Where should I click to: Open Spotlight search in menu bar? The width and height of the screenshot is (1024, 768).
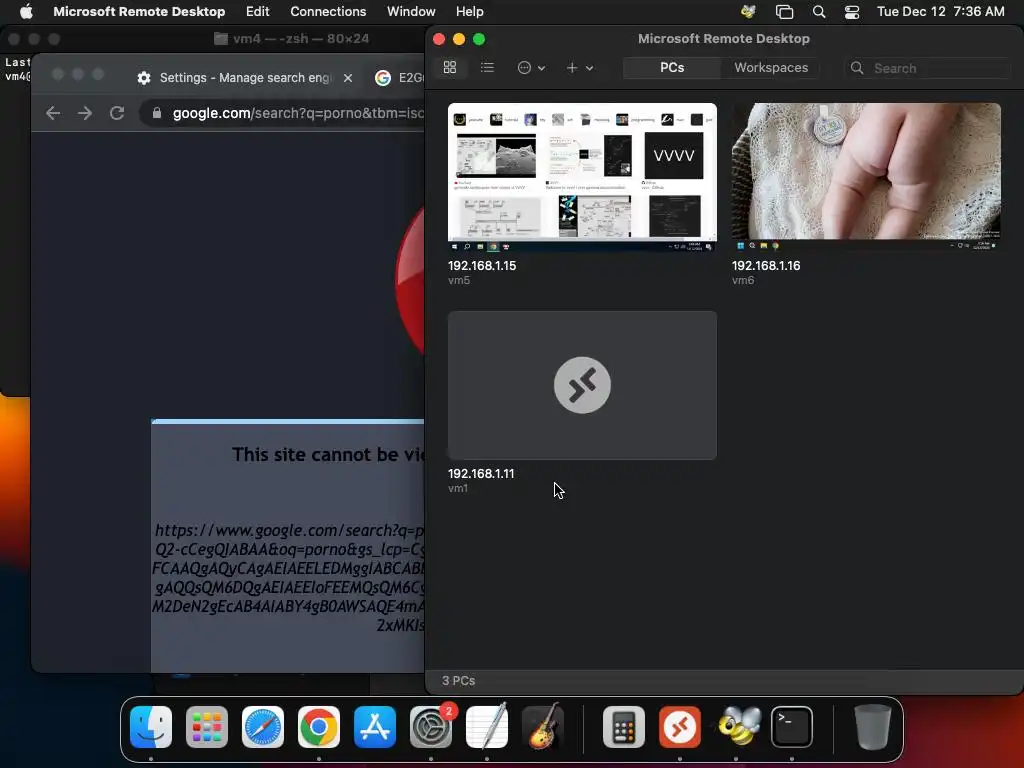click(819, 11)
